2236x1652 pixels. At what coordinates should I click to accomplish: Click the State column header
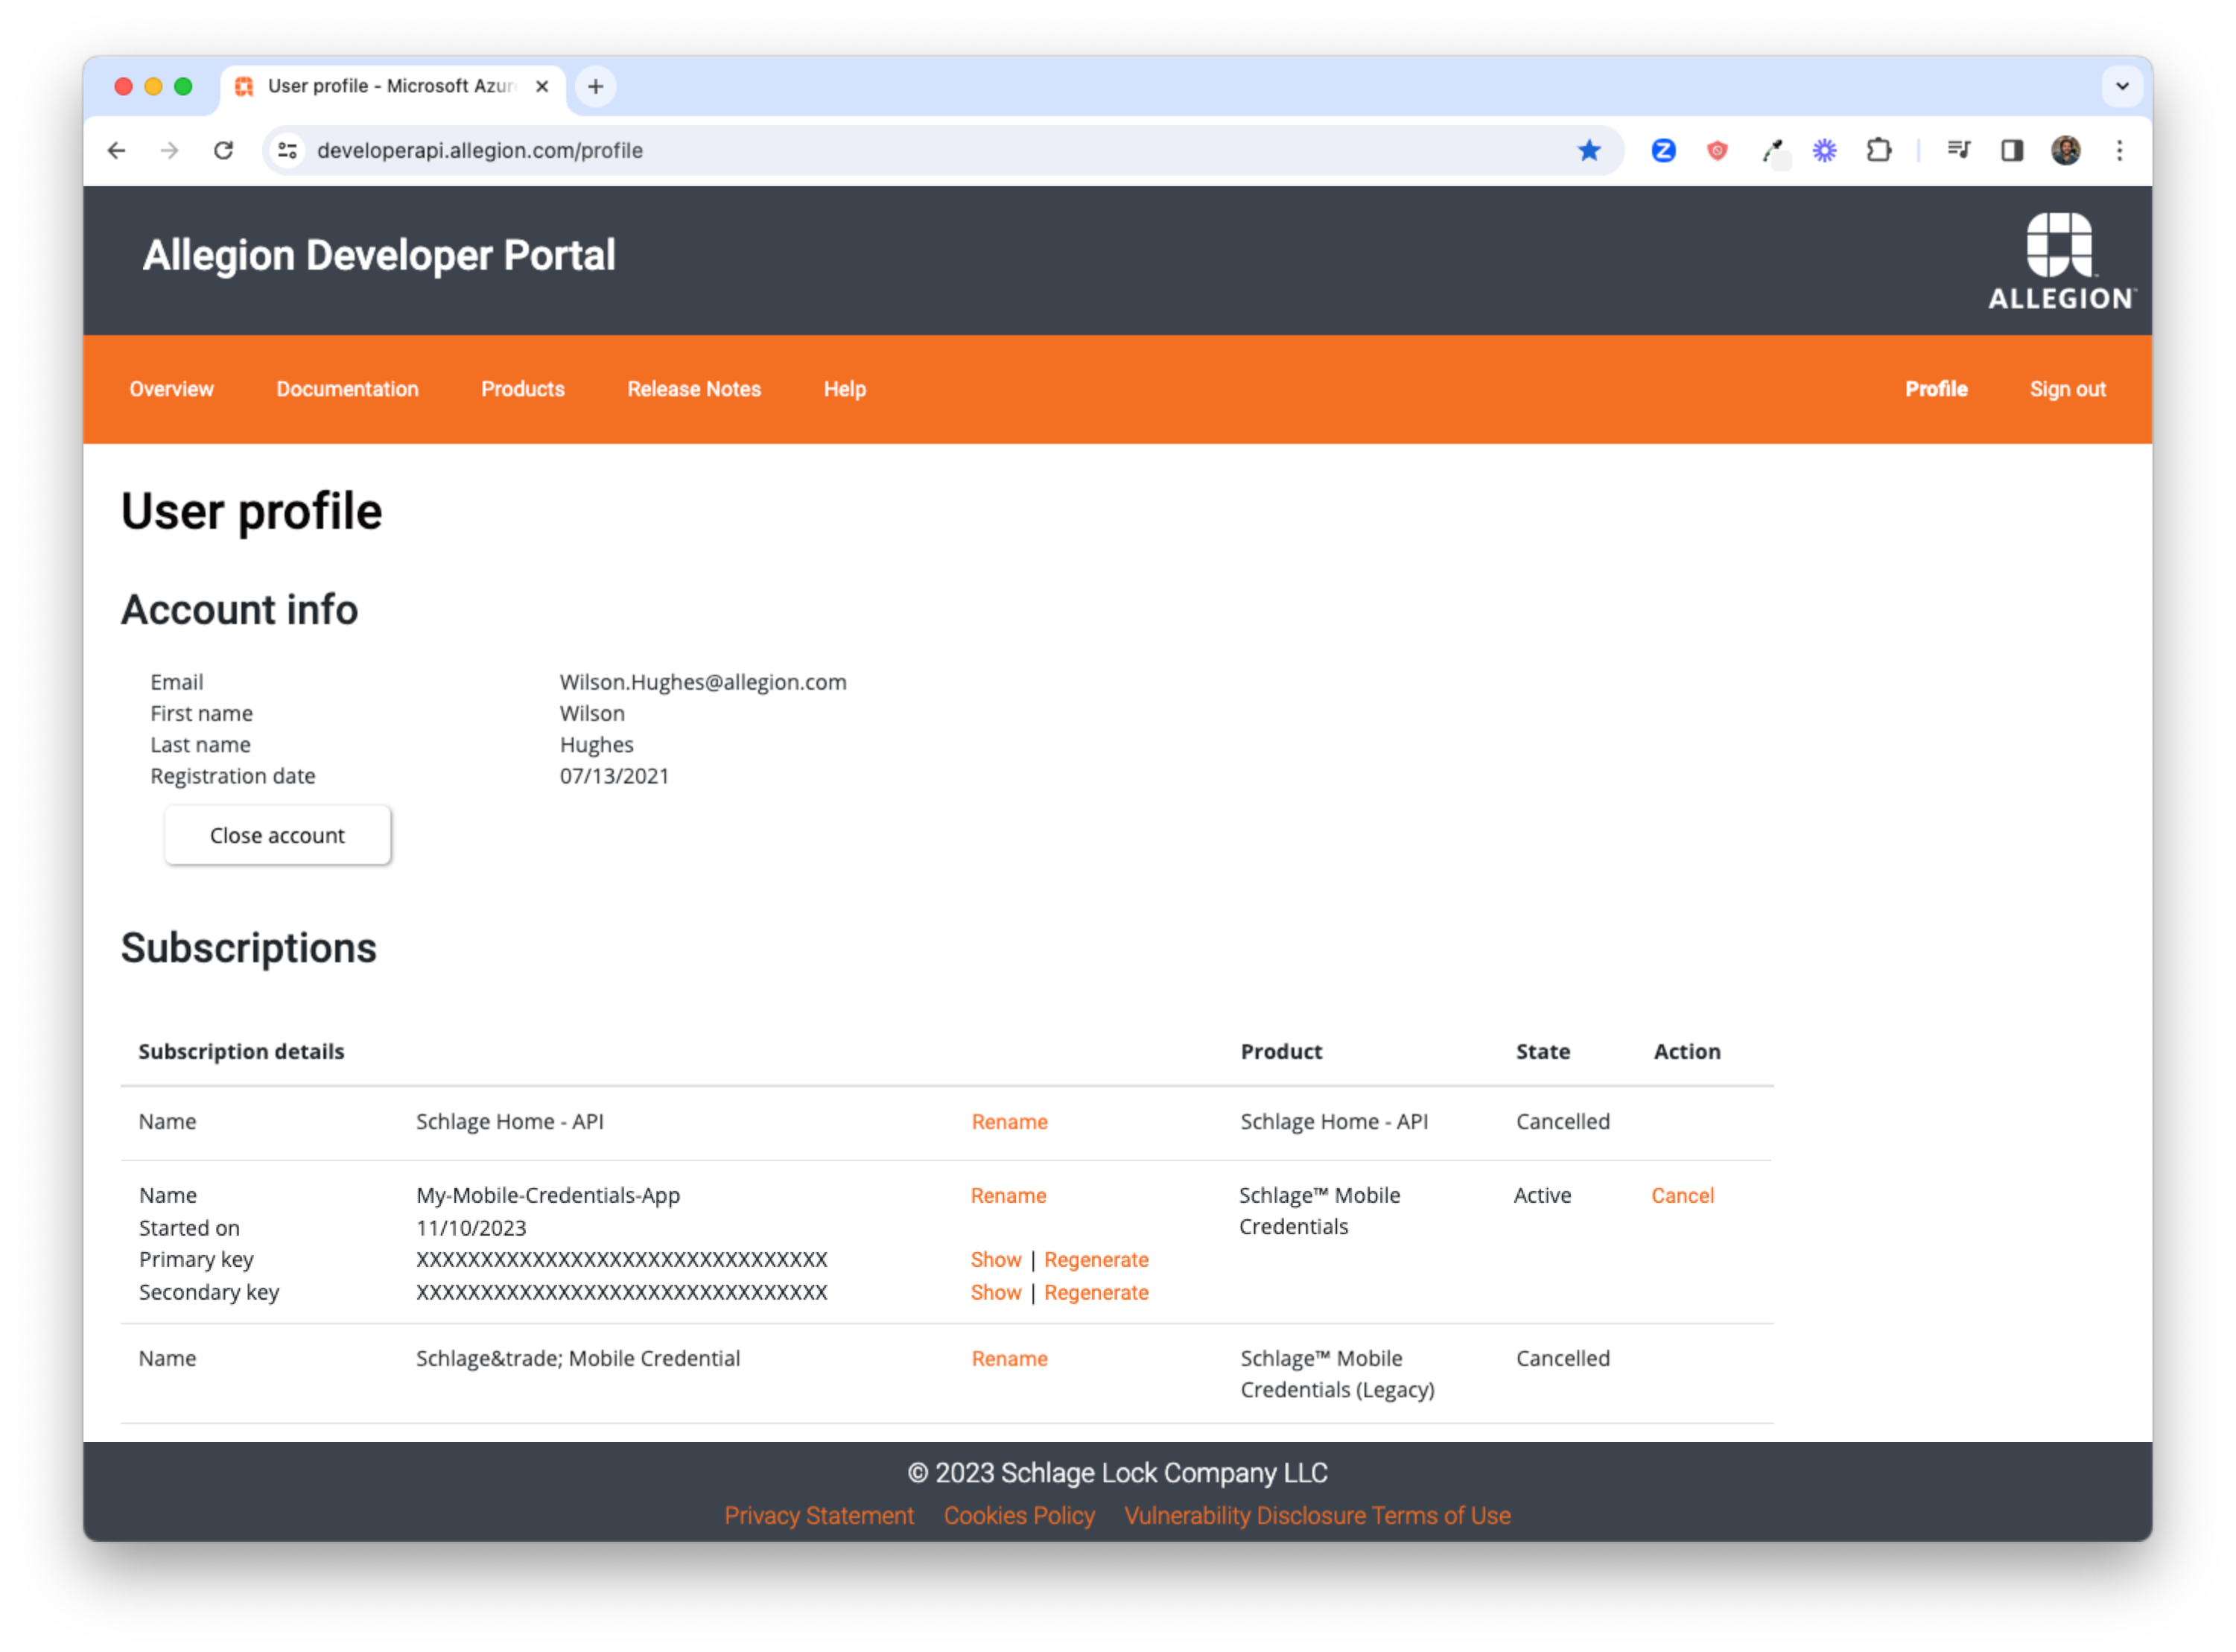pyautogui.click(x=1543, y=1052)
